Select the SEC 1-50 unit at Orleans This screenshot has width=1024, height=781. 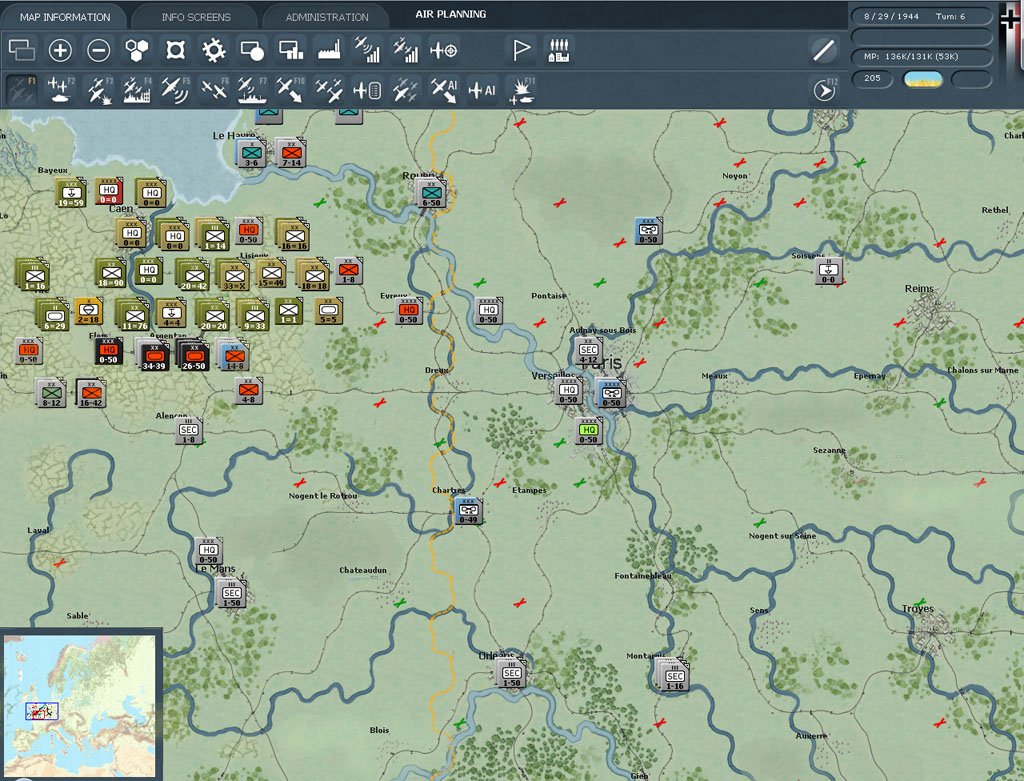511,674
